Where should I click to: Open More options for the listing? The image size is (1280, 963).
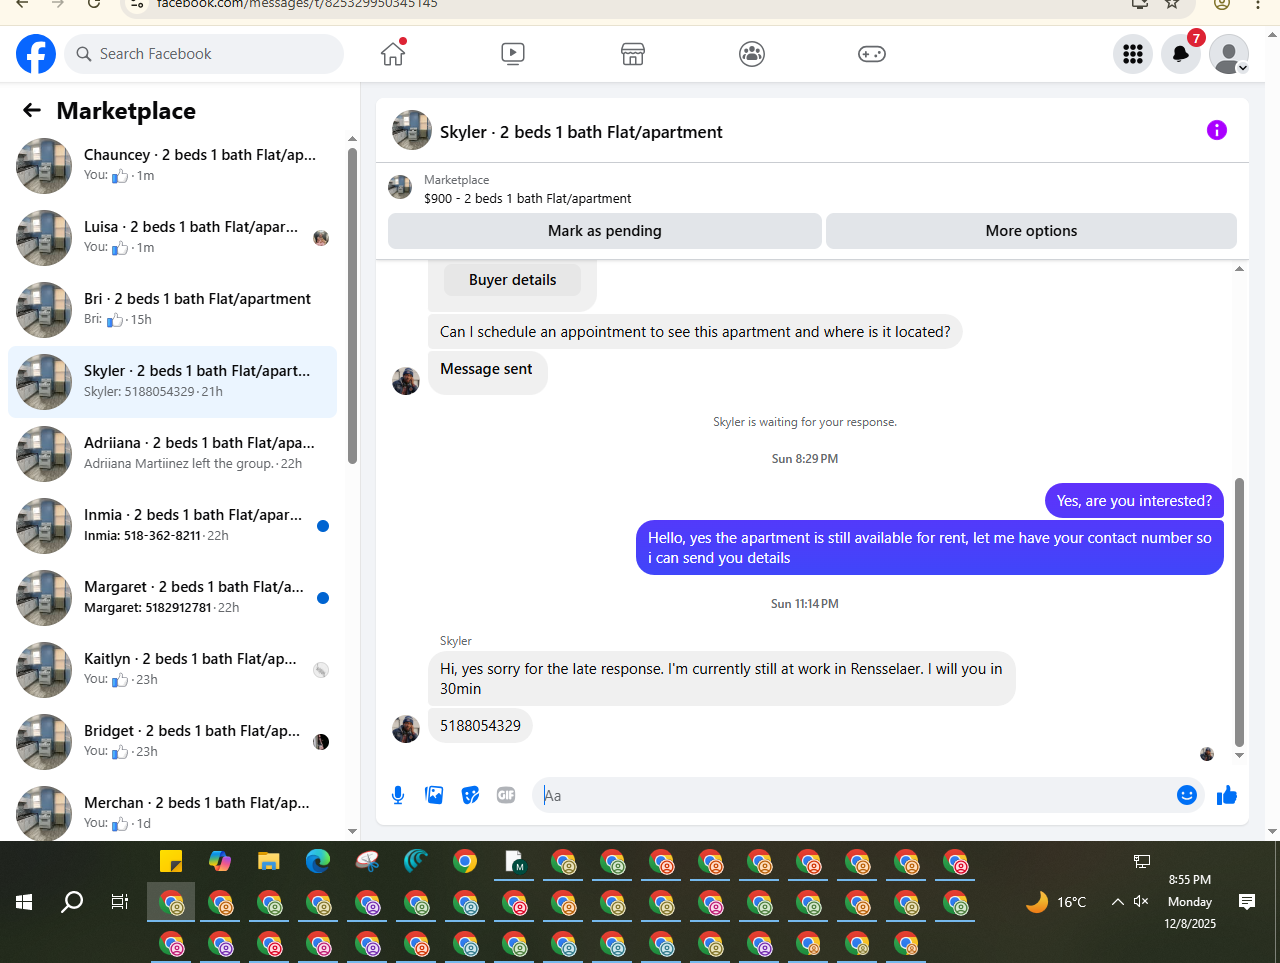tap(1031, 231)
